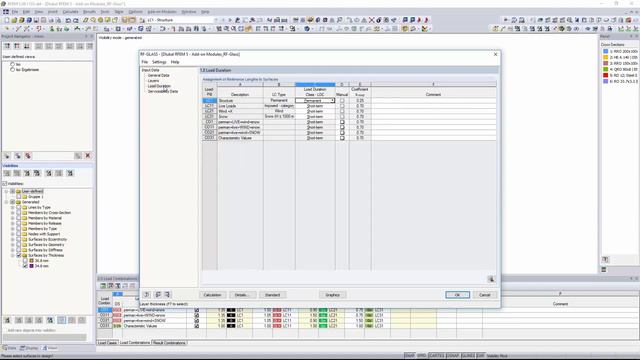Click the Print icon in main toolbar
This screenshot has width=640, height=360.
point(44,20)
